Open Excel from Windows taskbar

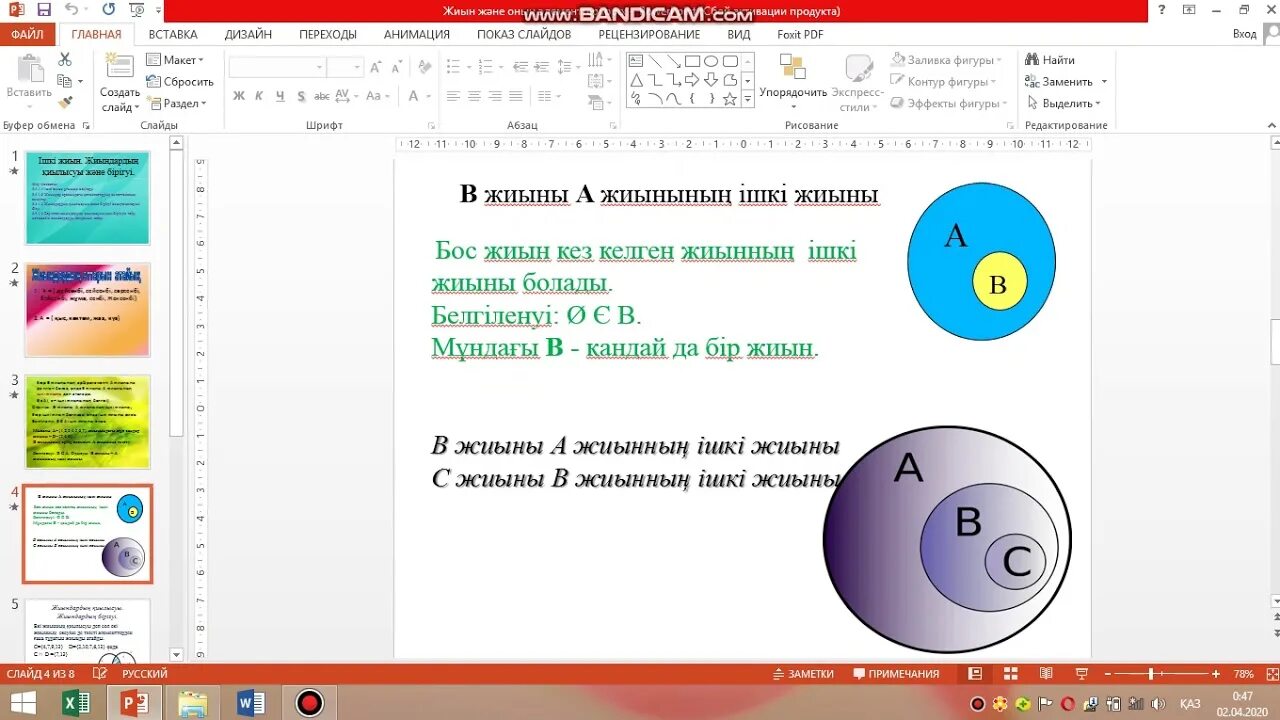77,703
